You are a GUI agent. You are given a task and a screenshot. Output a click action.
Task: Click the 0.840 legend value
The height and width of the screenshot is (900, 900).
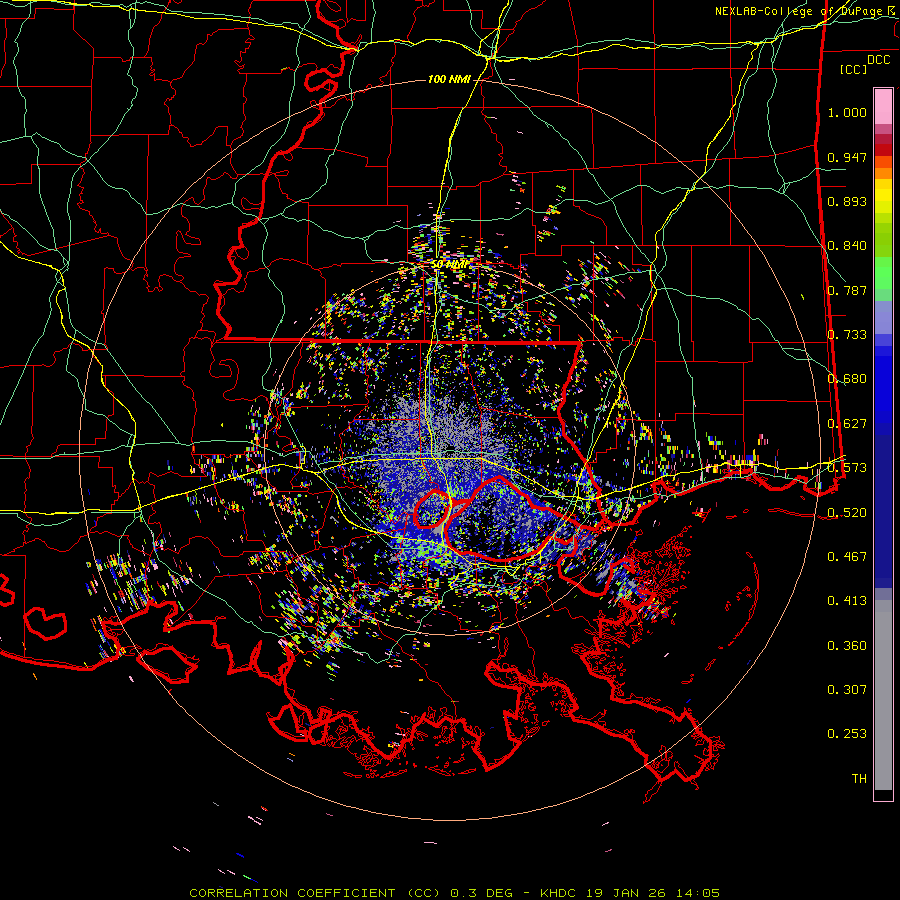(x=847, y=246)
